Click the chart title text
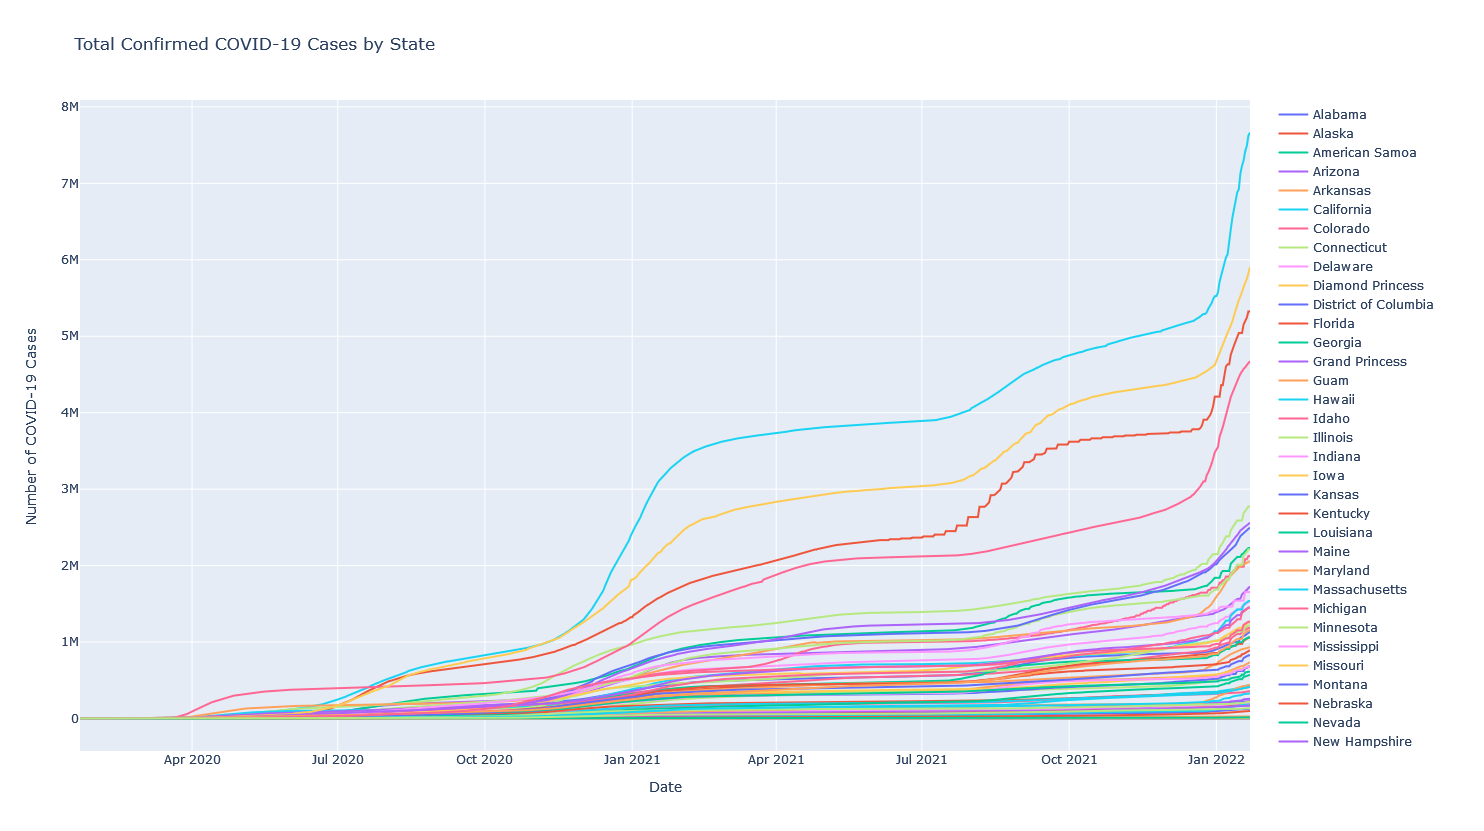 [254, 45]
